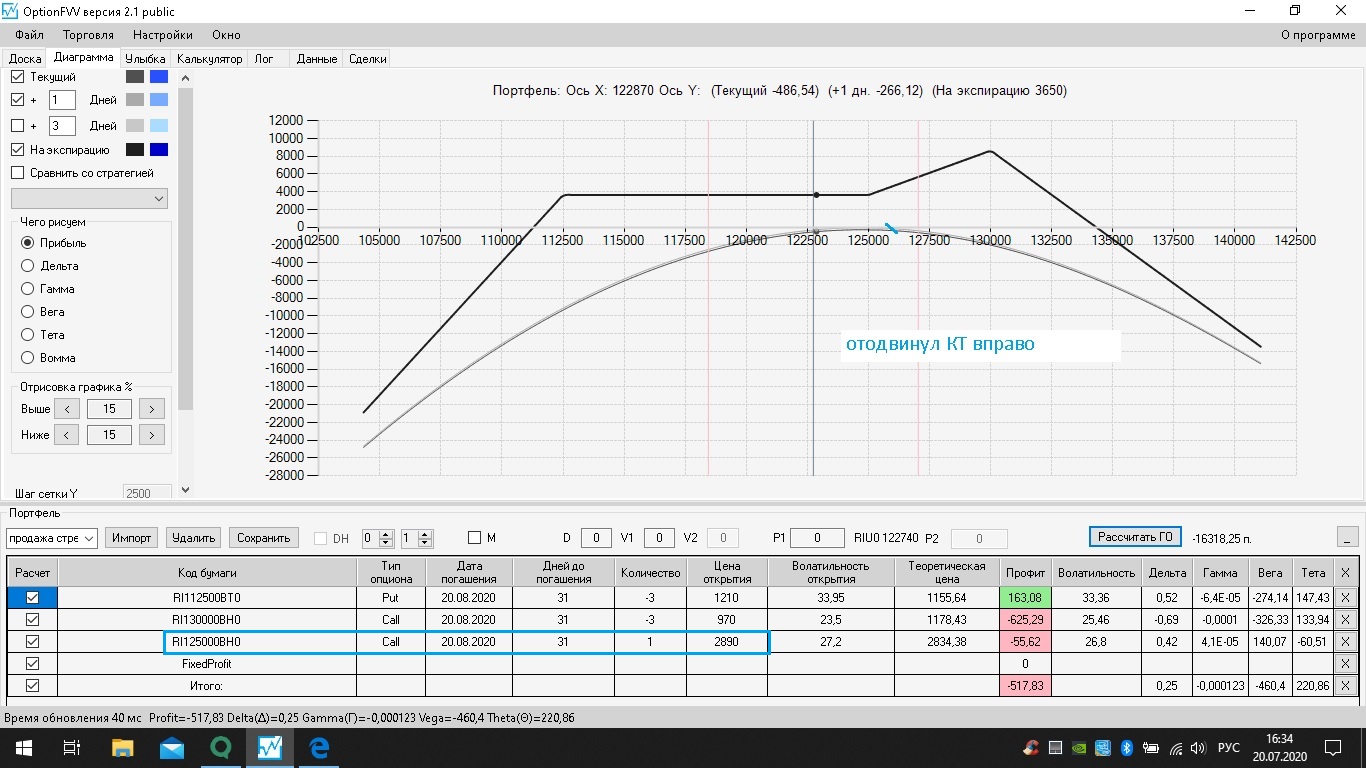Open Task View on the taskbar

(x=72, y=748)
